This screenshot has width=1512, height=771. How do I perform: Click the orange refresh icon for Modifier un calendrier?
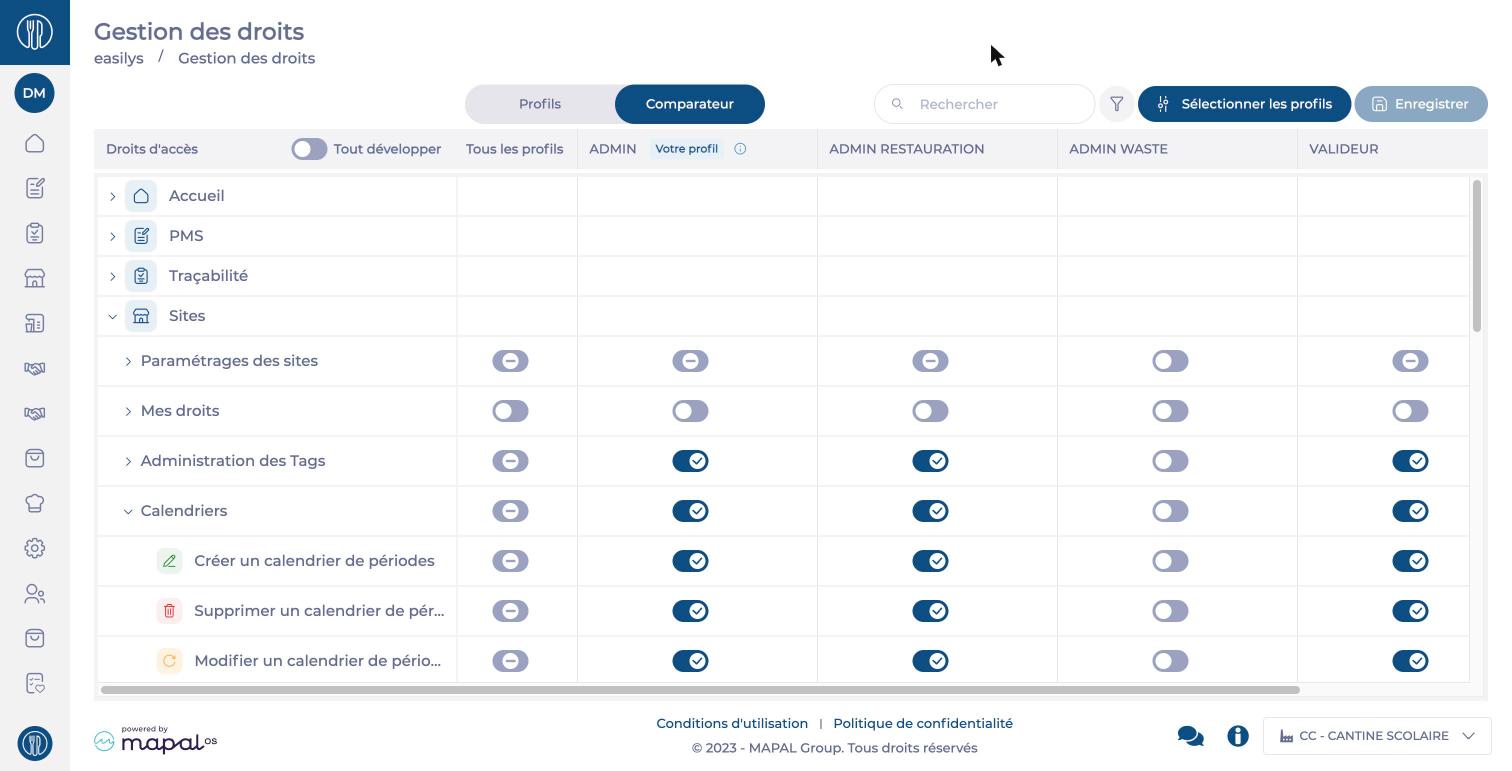(x=169, y=661)
